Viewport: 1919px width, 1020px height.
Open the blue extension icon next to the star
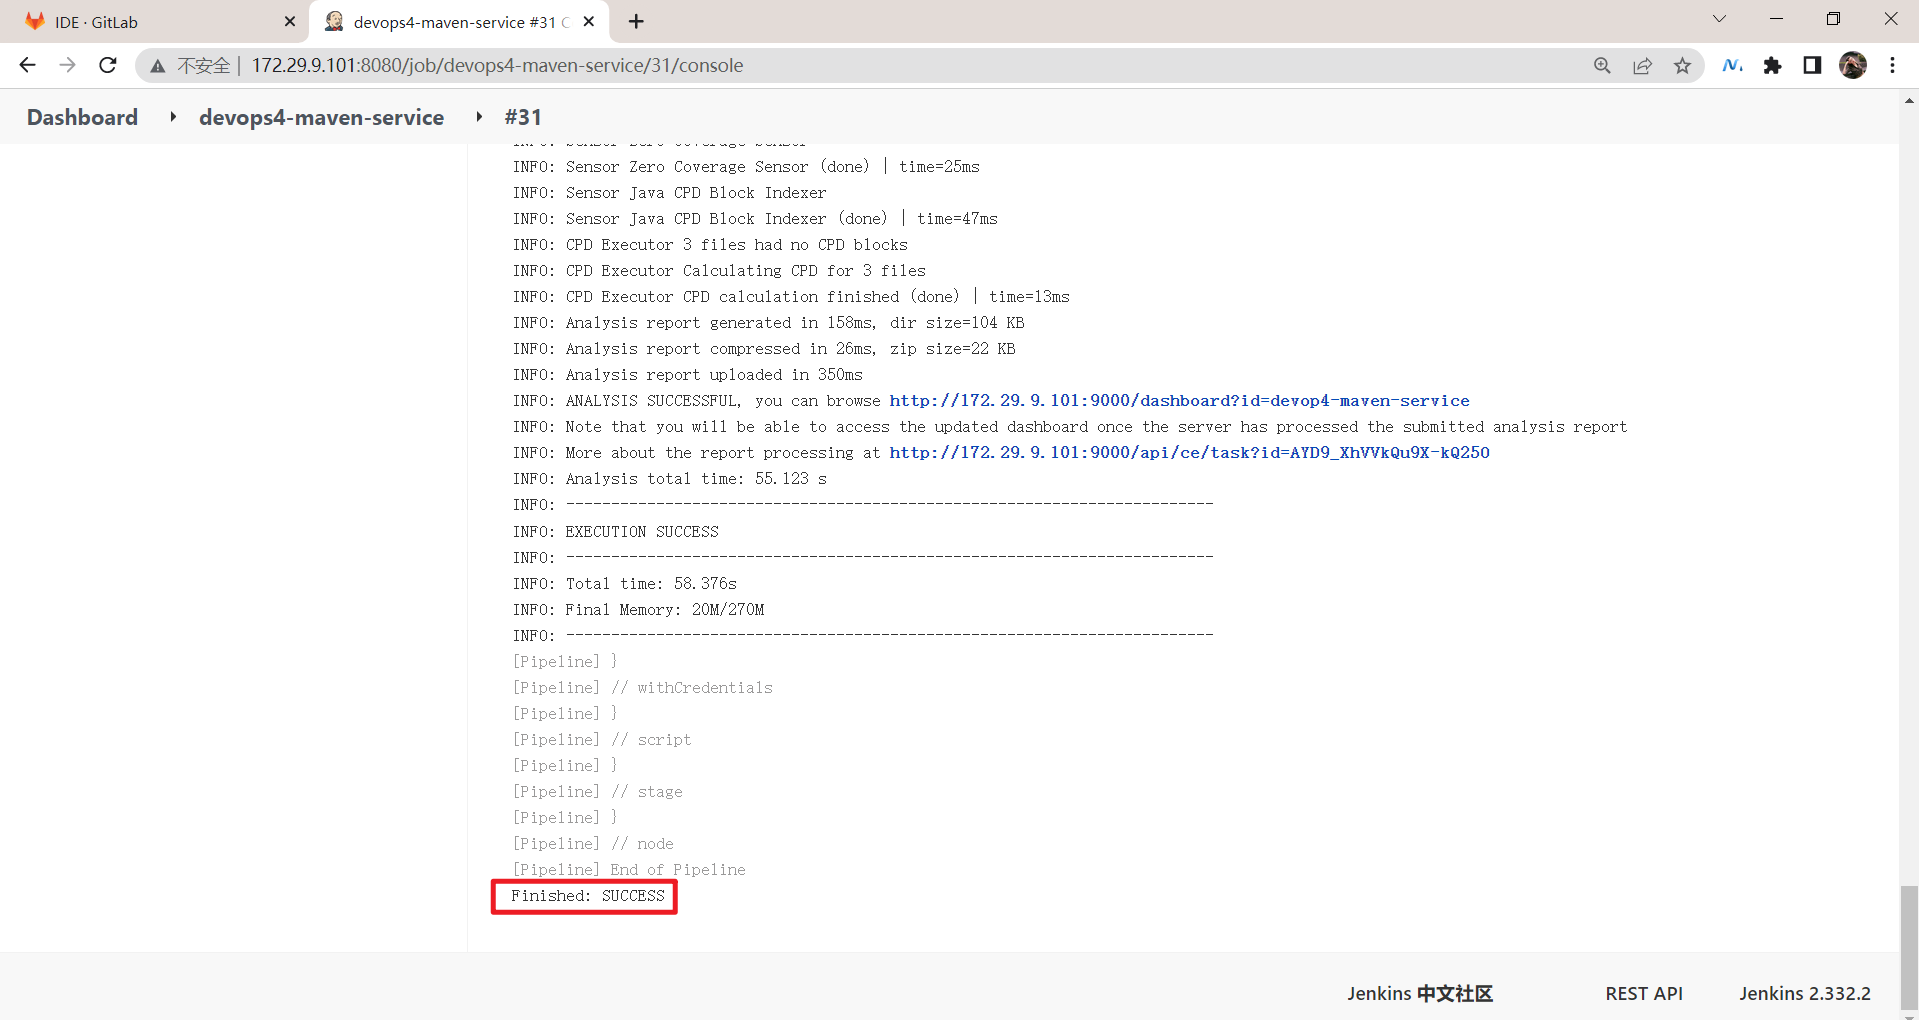click(1732, 65)
